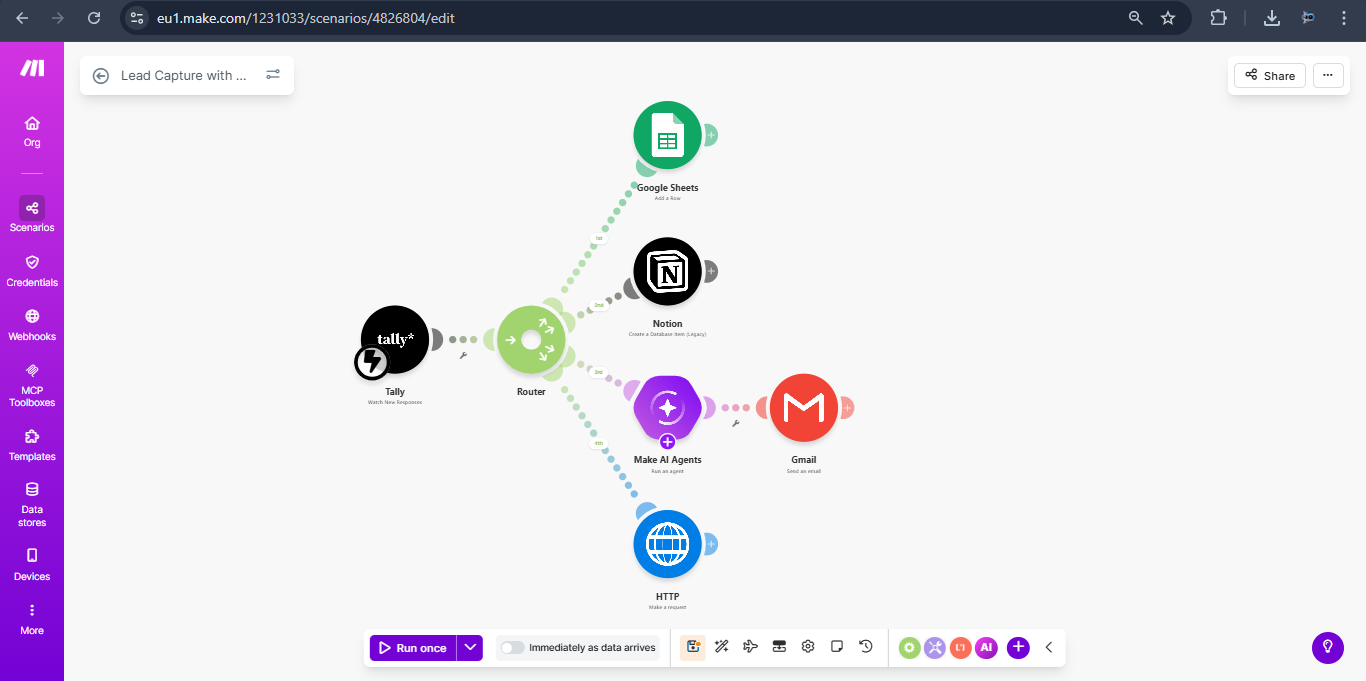This screenshot has height=681, width=1366.
Task: Click the orange text parser favorite icon
Action: pos(961,648)
